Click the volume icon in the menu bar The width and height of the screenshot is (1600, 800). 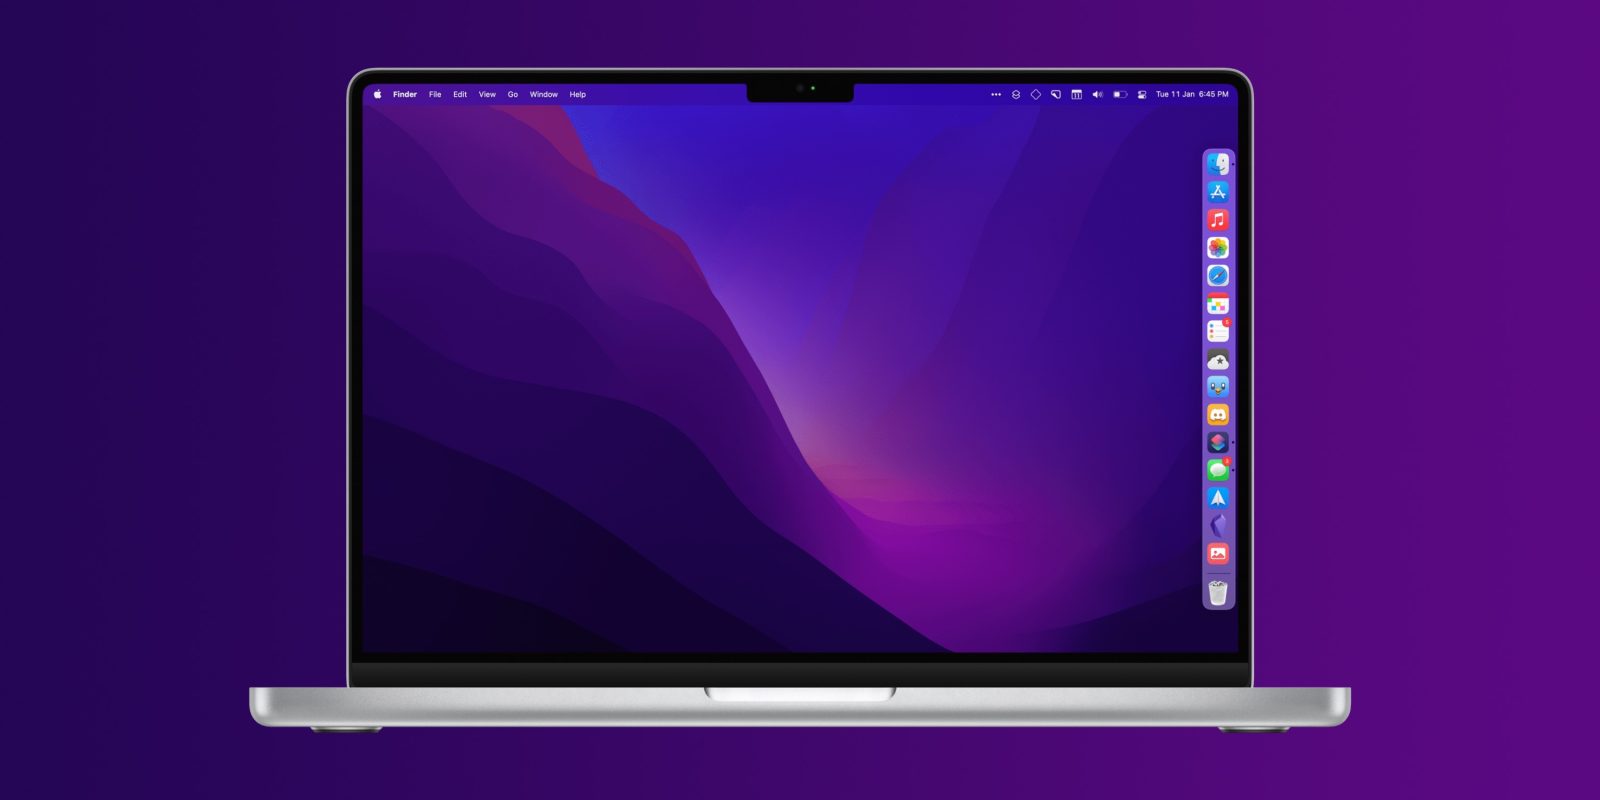pos(1097,95)
